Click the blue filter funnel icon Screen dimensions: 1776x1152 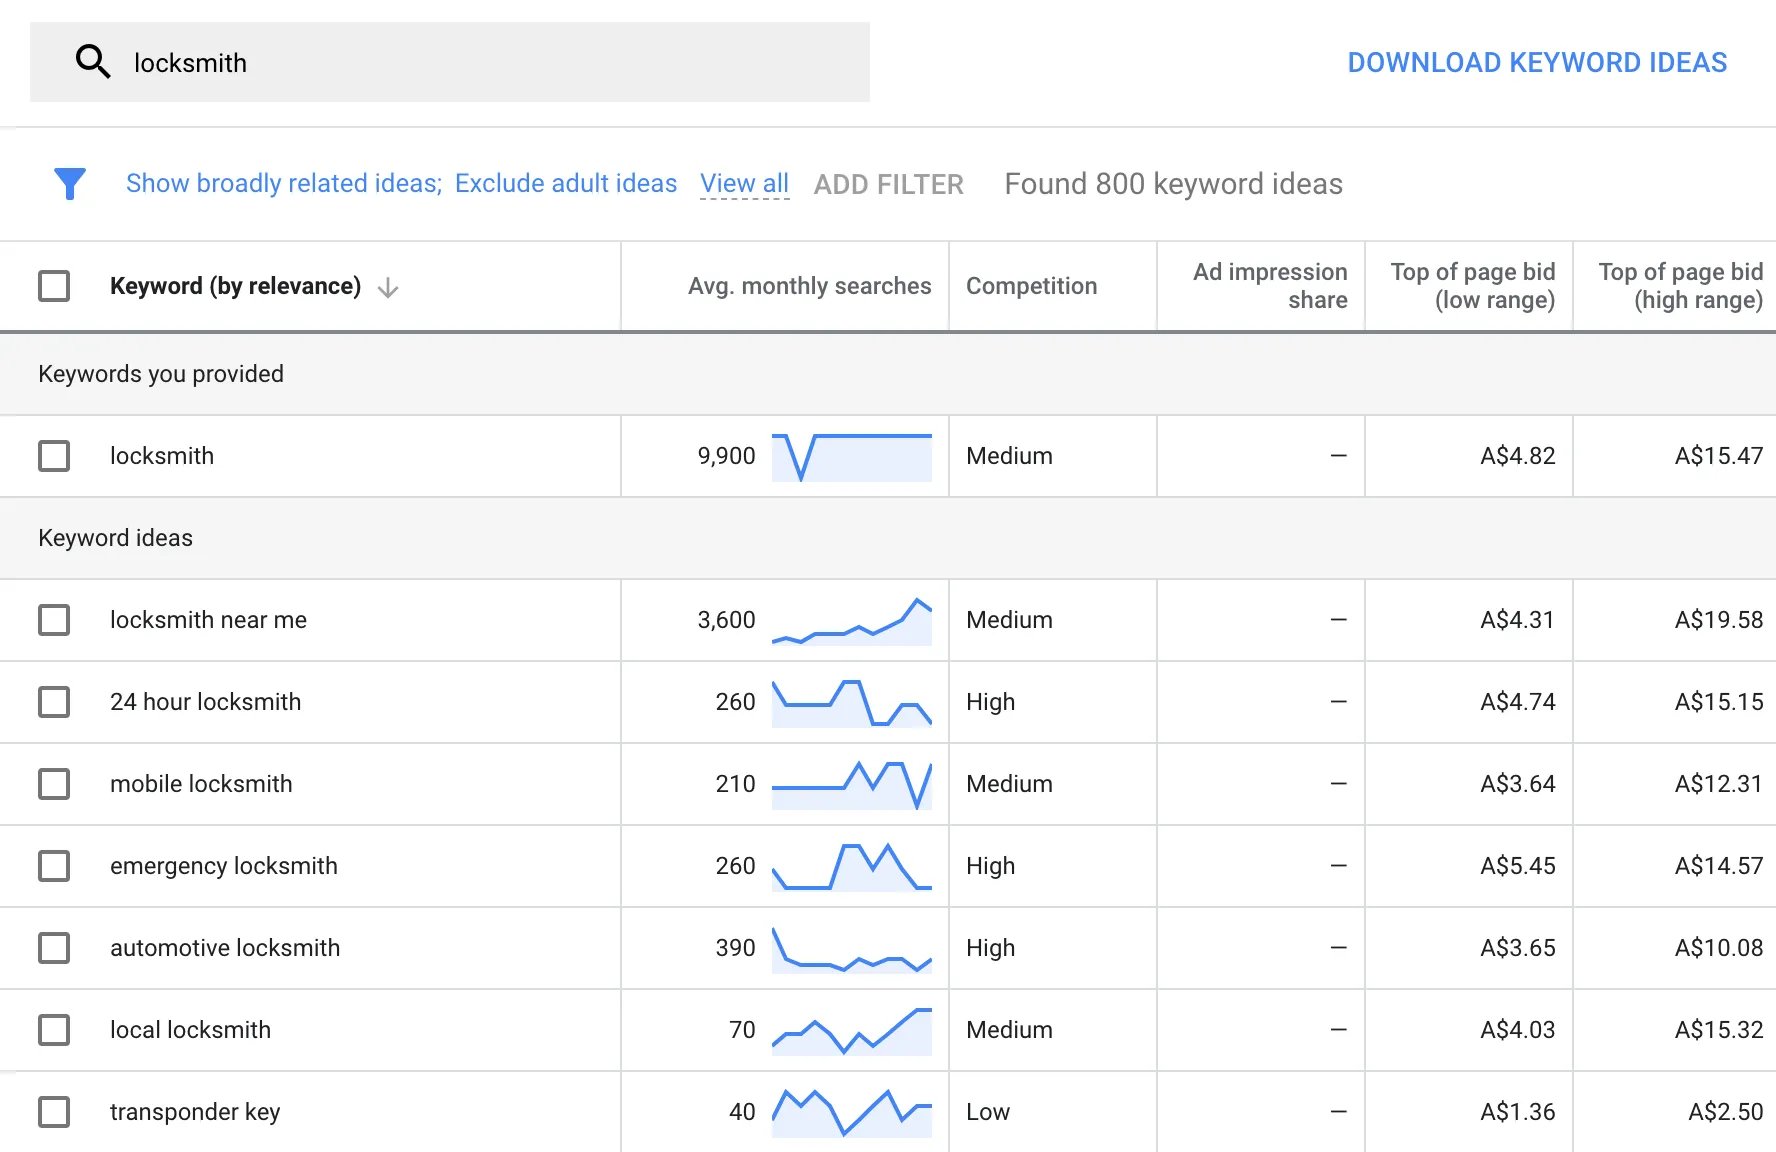coord(70,184)
